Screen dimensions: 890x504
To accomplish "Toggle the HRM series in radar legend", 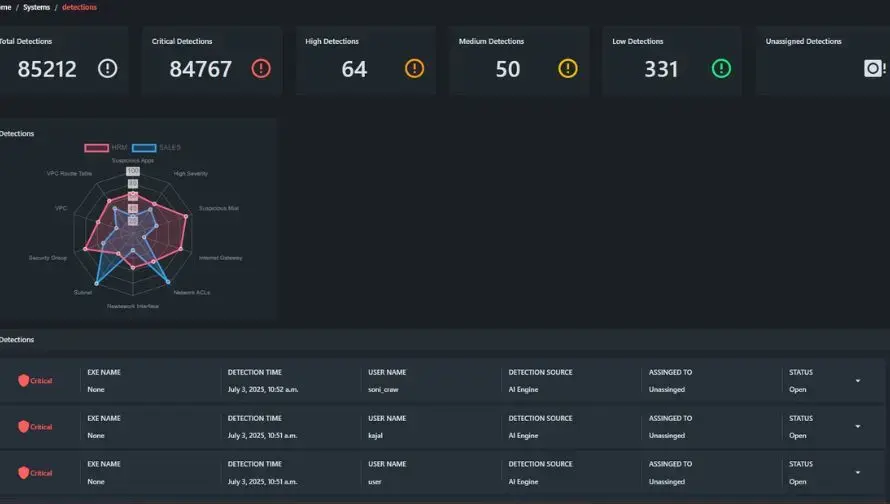I will [x=106, y=148].
